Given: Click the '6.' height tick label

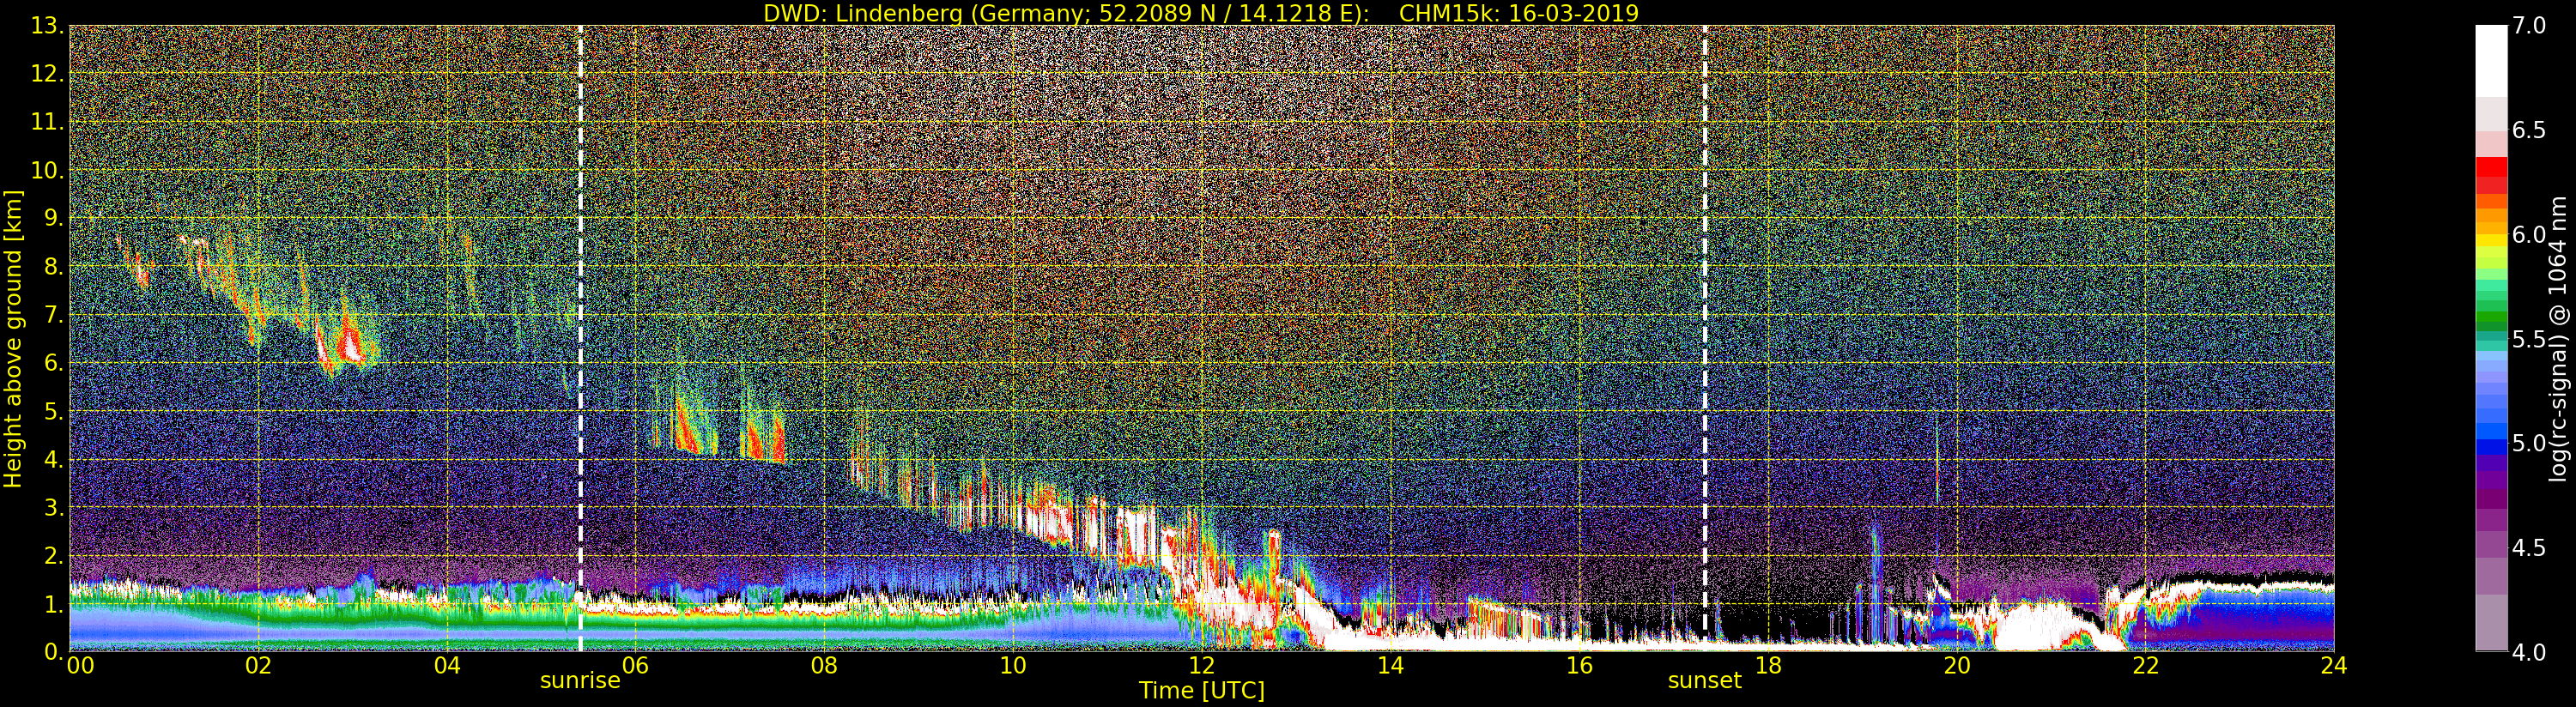Looking at the screenshot, I should coord(54,363).
